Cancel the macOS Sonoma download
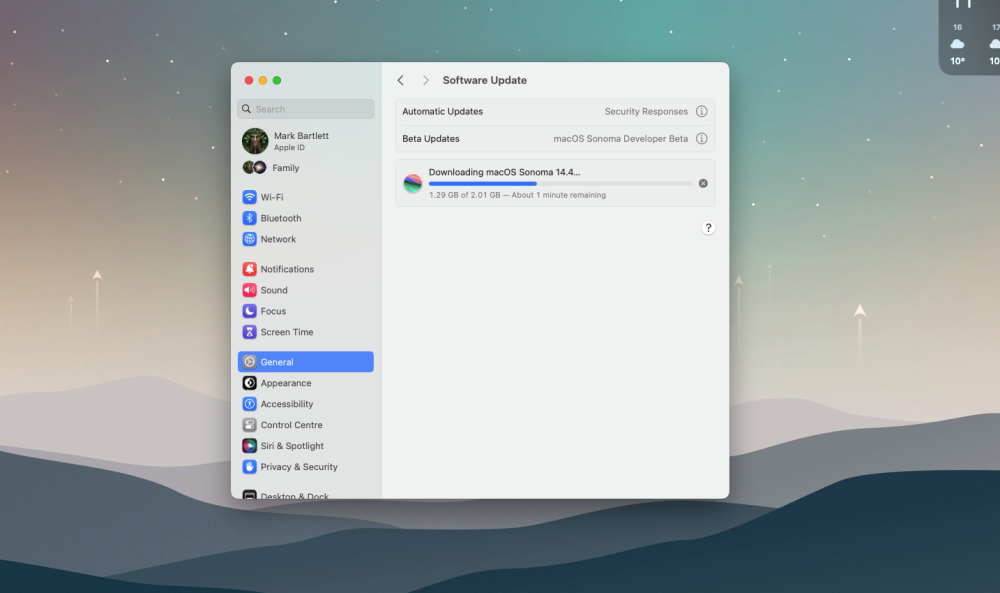The height and width of the screenshot is (593, 1000). (703, 183)
